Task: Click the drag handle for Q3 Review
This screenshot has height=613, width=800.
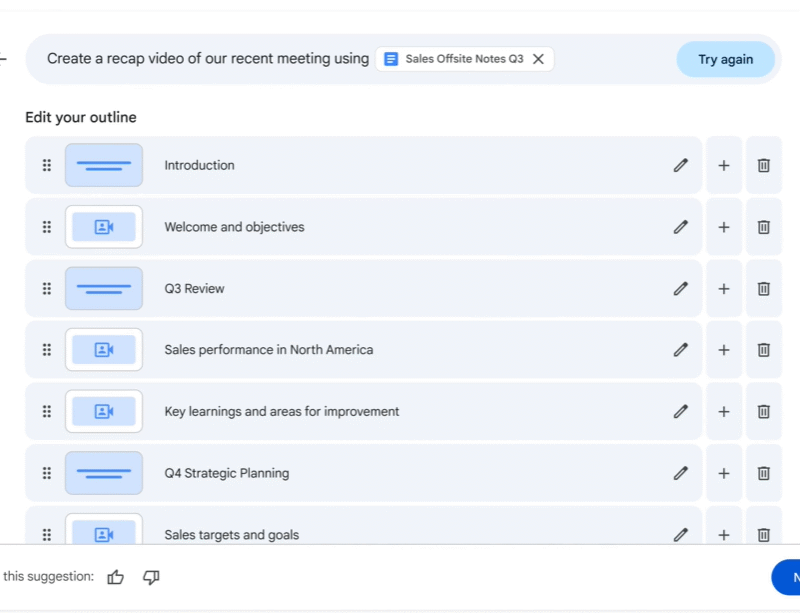Action: (x=46, y=289)
